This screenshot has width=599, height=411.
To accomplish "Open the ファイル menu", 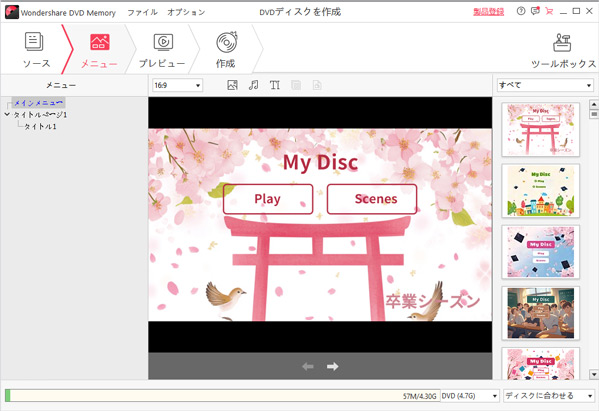I will click(142, 12).
